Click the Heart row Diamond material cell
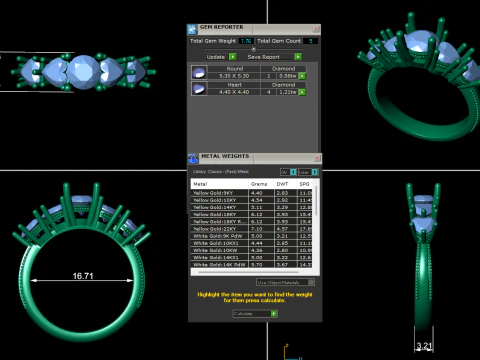 [283, 85]
